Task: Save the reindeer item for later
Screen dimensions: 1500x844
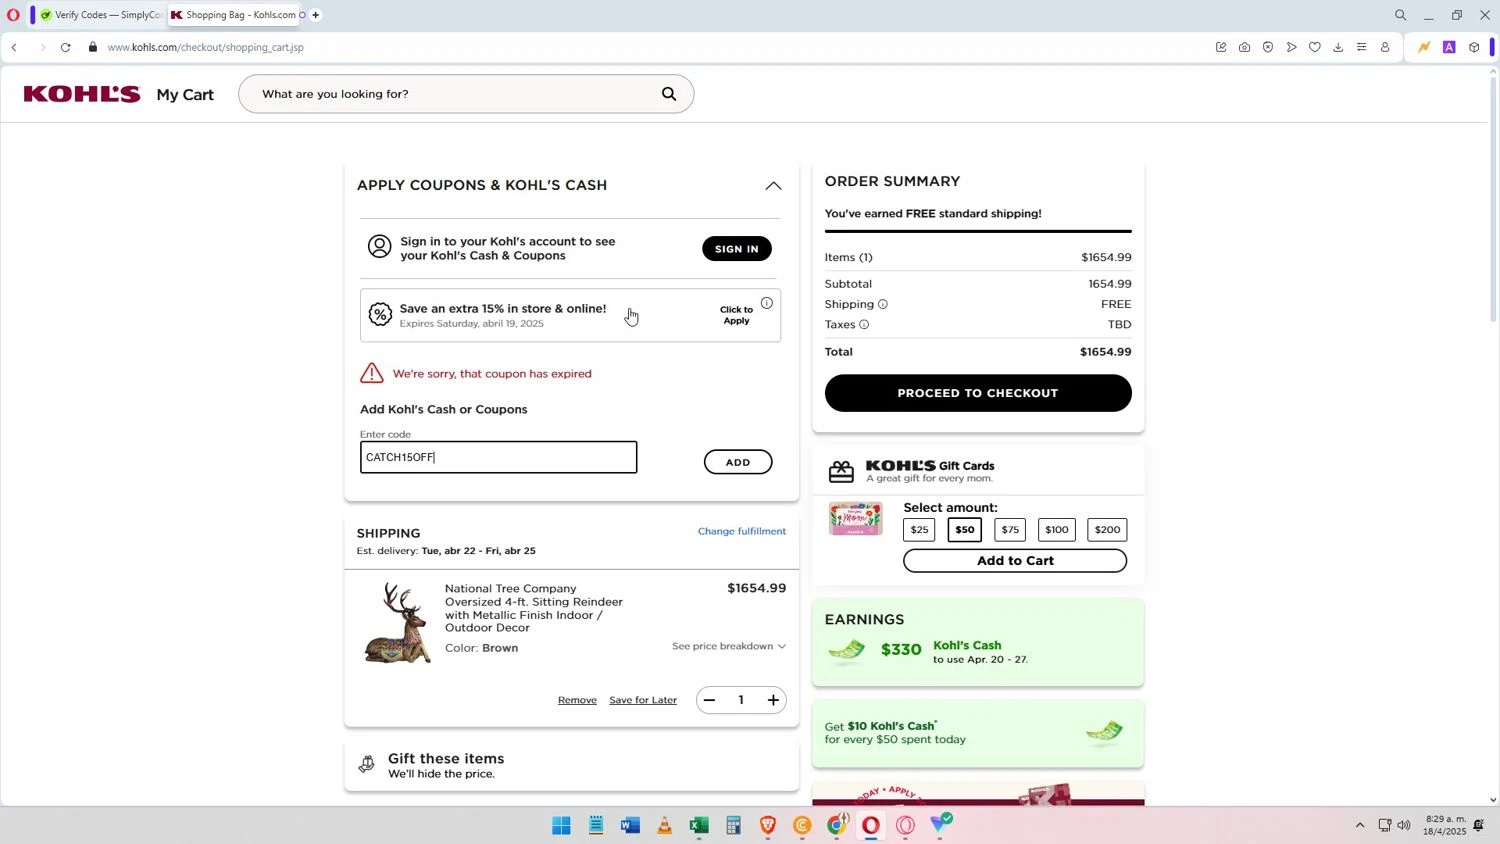Action: [x=643, y=700]
